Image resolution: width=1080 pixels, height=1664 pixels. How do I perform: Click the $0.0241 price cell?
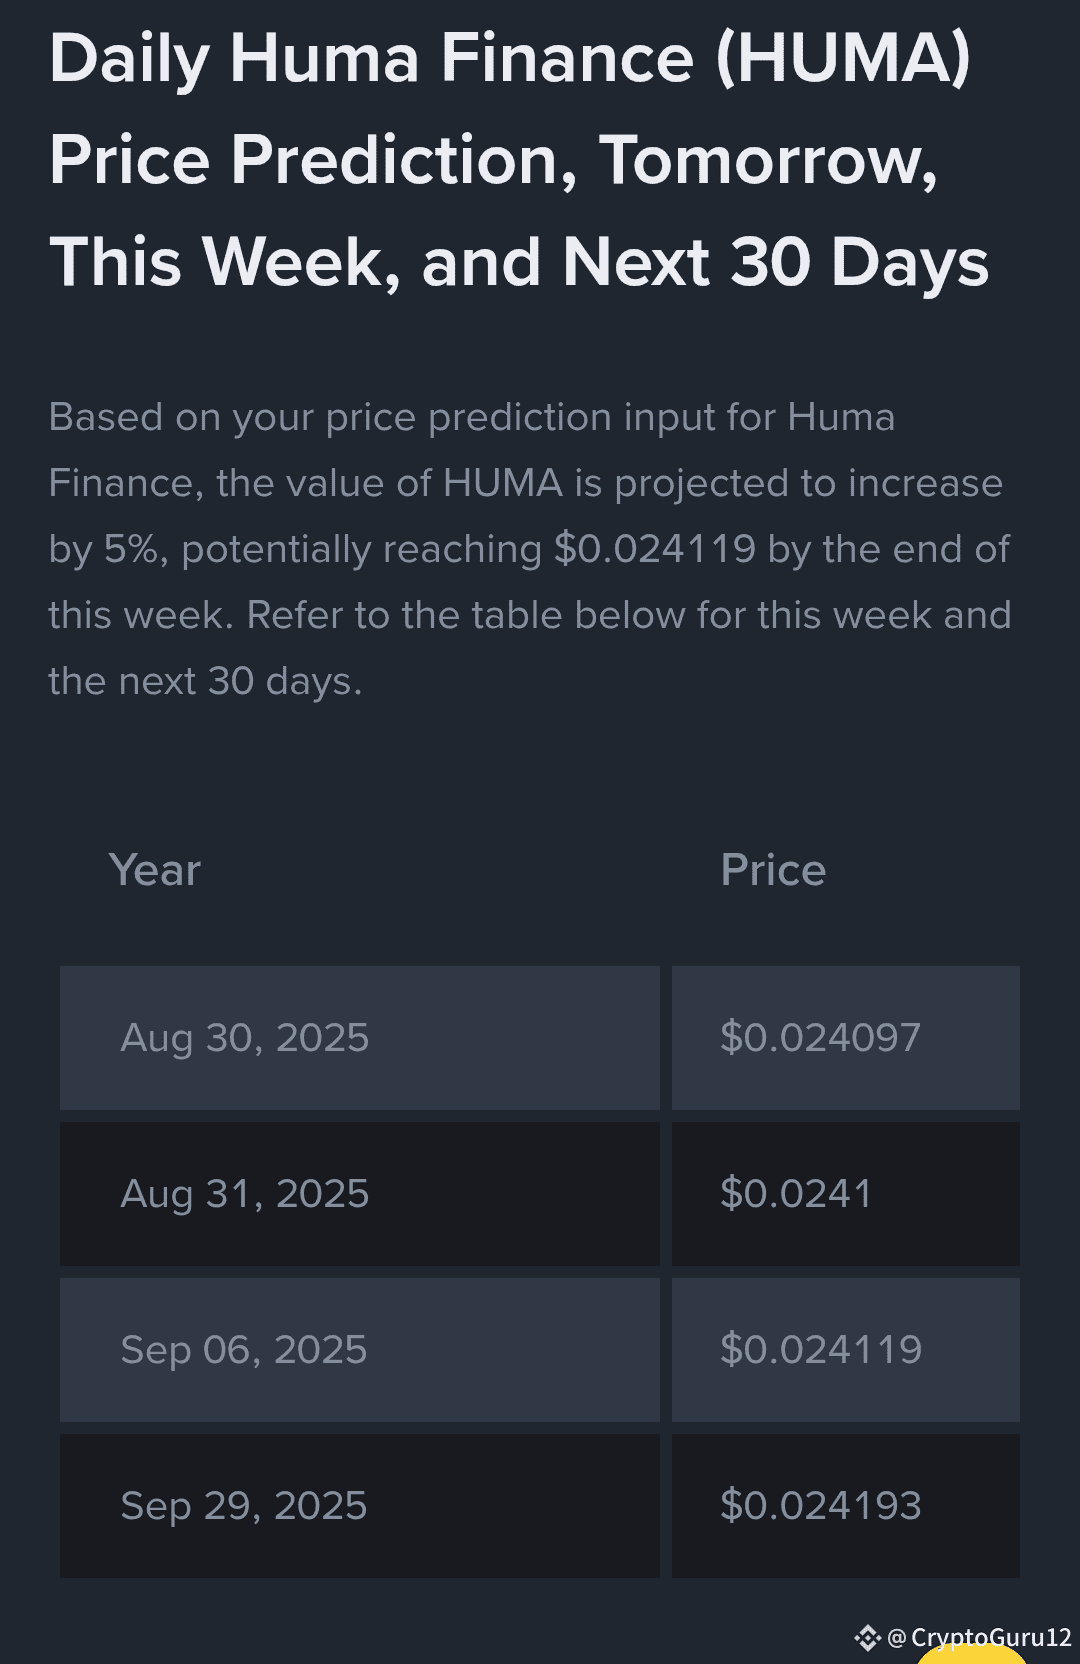pos(846,1194)
